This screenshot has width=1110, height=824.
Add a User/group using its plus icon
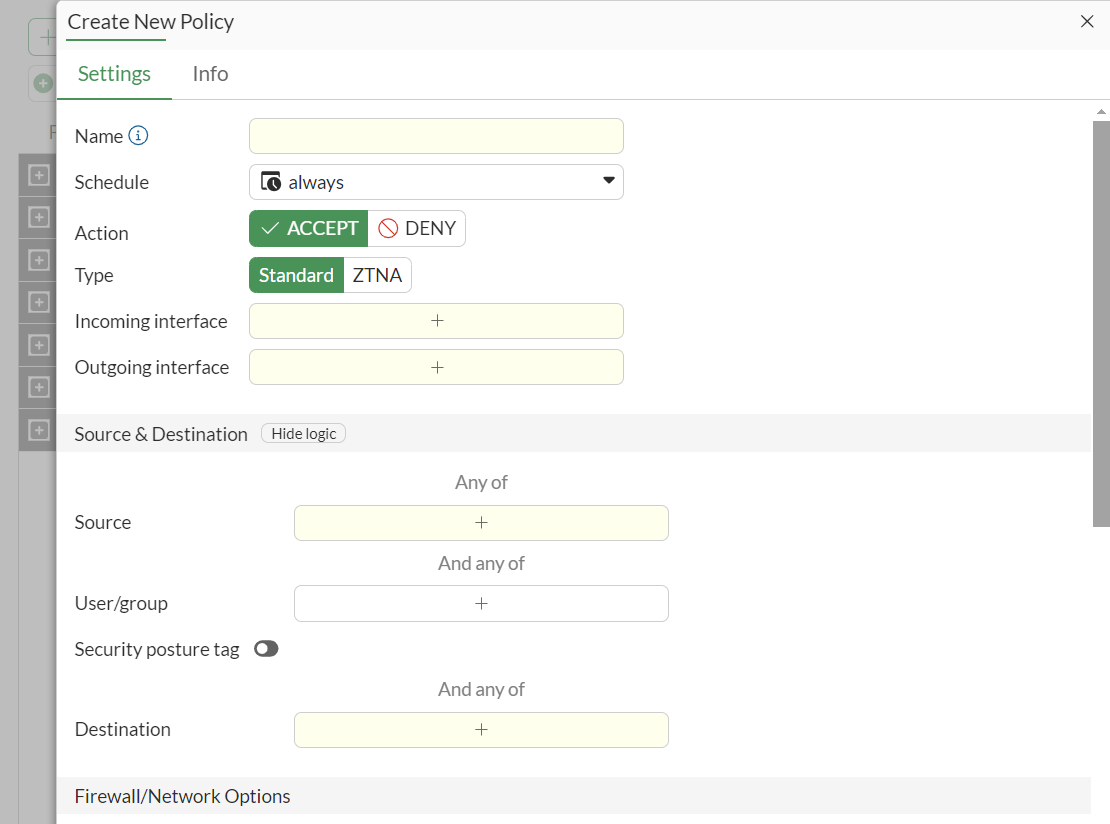pos(481,603)
